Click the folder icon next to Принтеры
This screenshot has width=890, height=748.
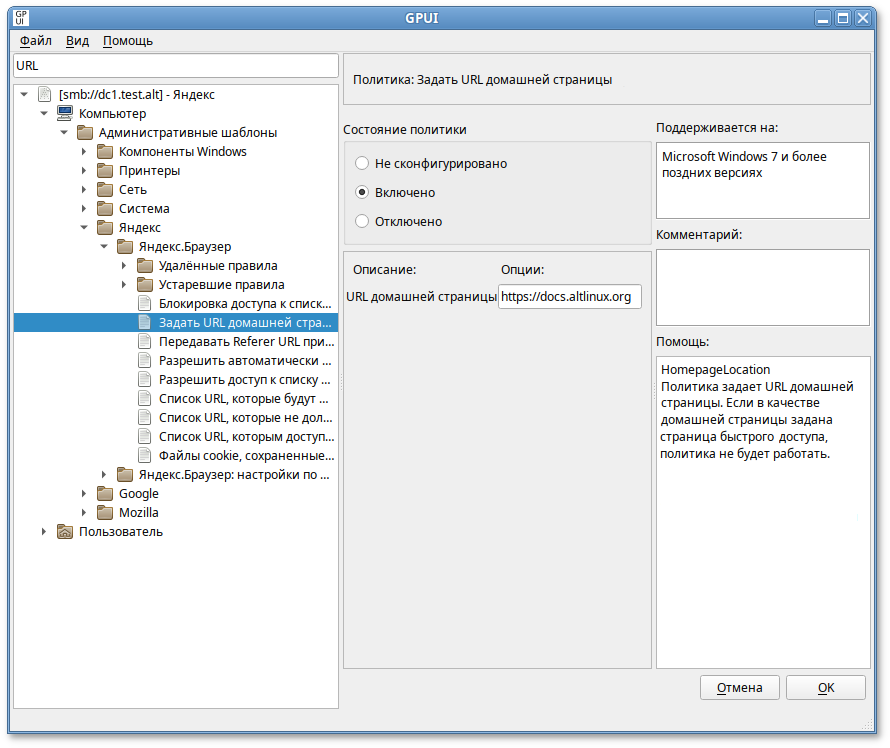(x=105, y=171)
